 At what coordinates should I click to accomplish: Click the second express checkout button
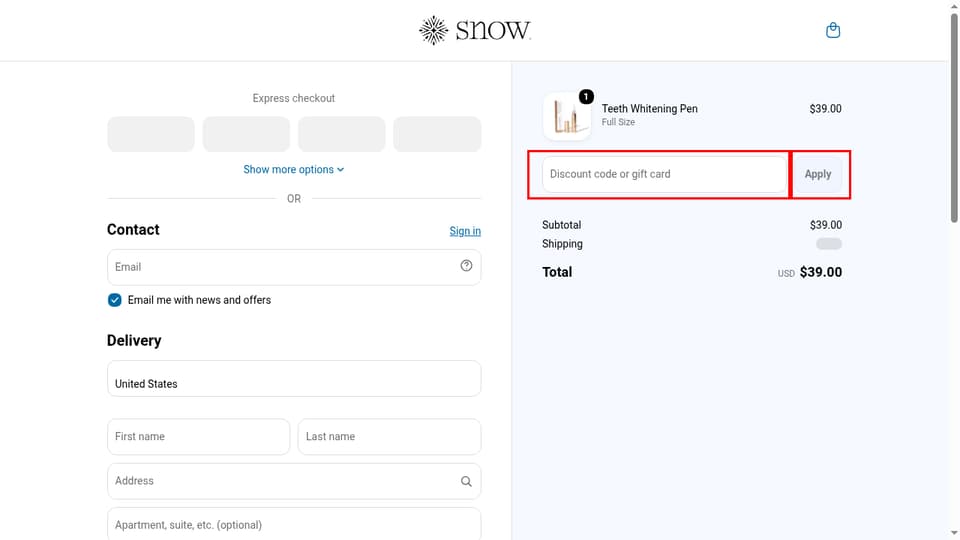tap(246, 134)
